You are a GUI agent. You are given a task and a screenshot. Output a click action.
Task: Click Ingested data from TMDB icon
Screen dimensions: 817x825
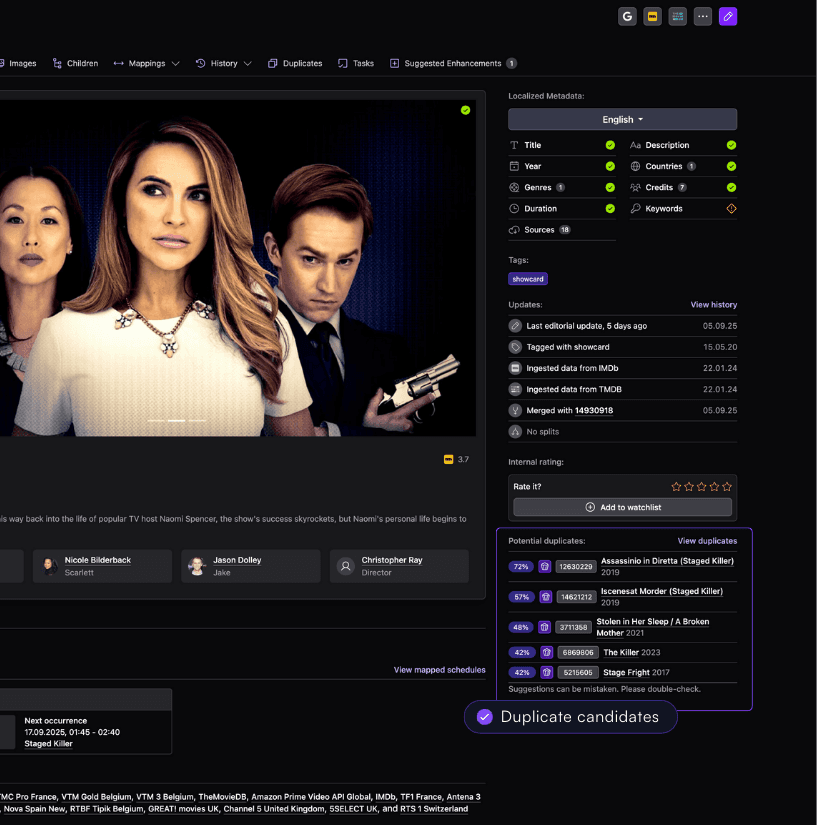click(x=515, y=389)
